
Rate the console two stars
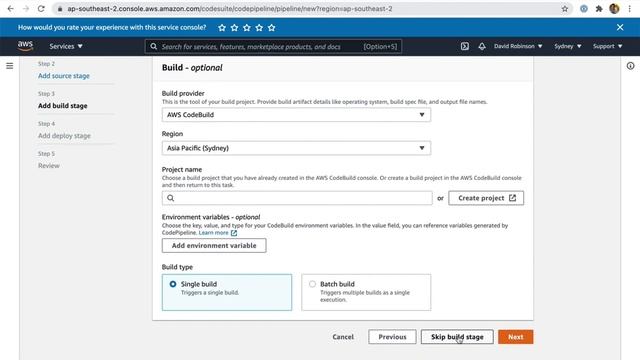pos(234,28)
